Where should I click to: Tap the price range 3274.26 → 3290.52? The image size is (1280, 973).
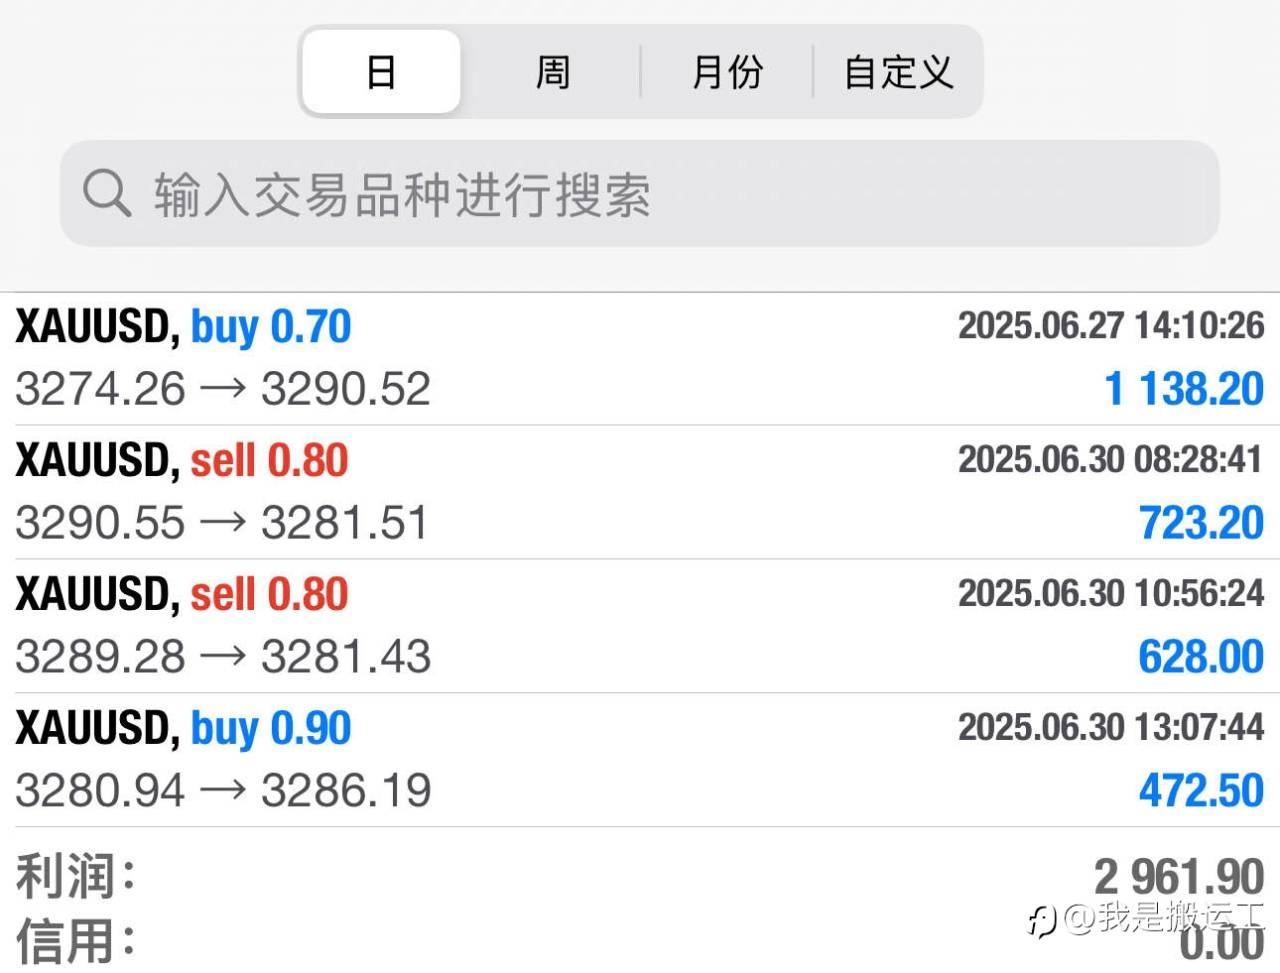pyautogui.click(x=223, y=389)
